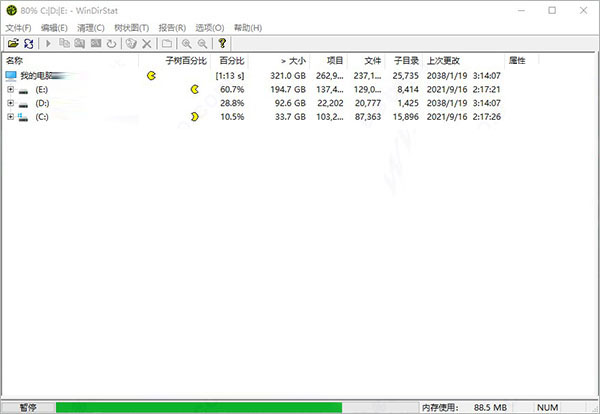Click the WinDirStat title bar app icon
Screen dimensions: 600x414
(x=11, y=10)
